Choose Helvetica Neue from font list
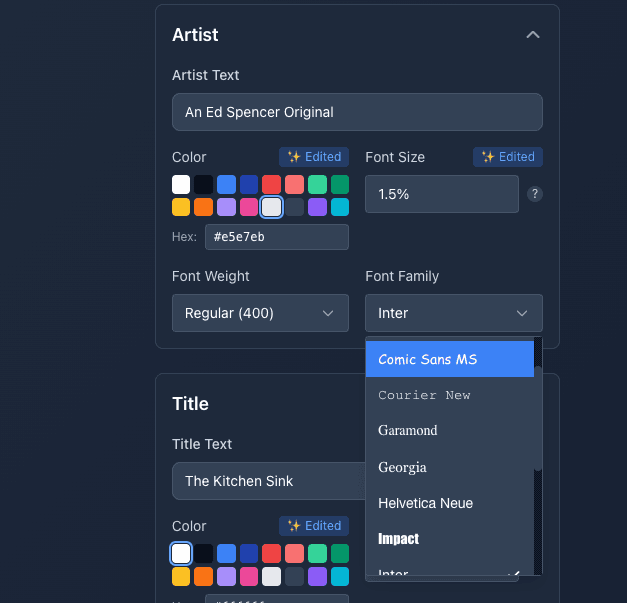Screen dimensions: 627x603 click(x=450, y=503)
